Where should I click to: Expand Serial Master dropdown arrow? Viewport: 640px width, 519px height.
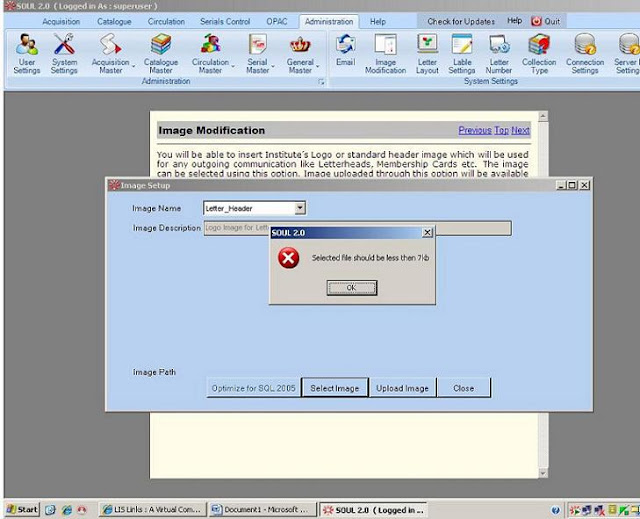click(273, 66)
